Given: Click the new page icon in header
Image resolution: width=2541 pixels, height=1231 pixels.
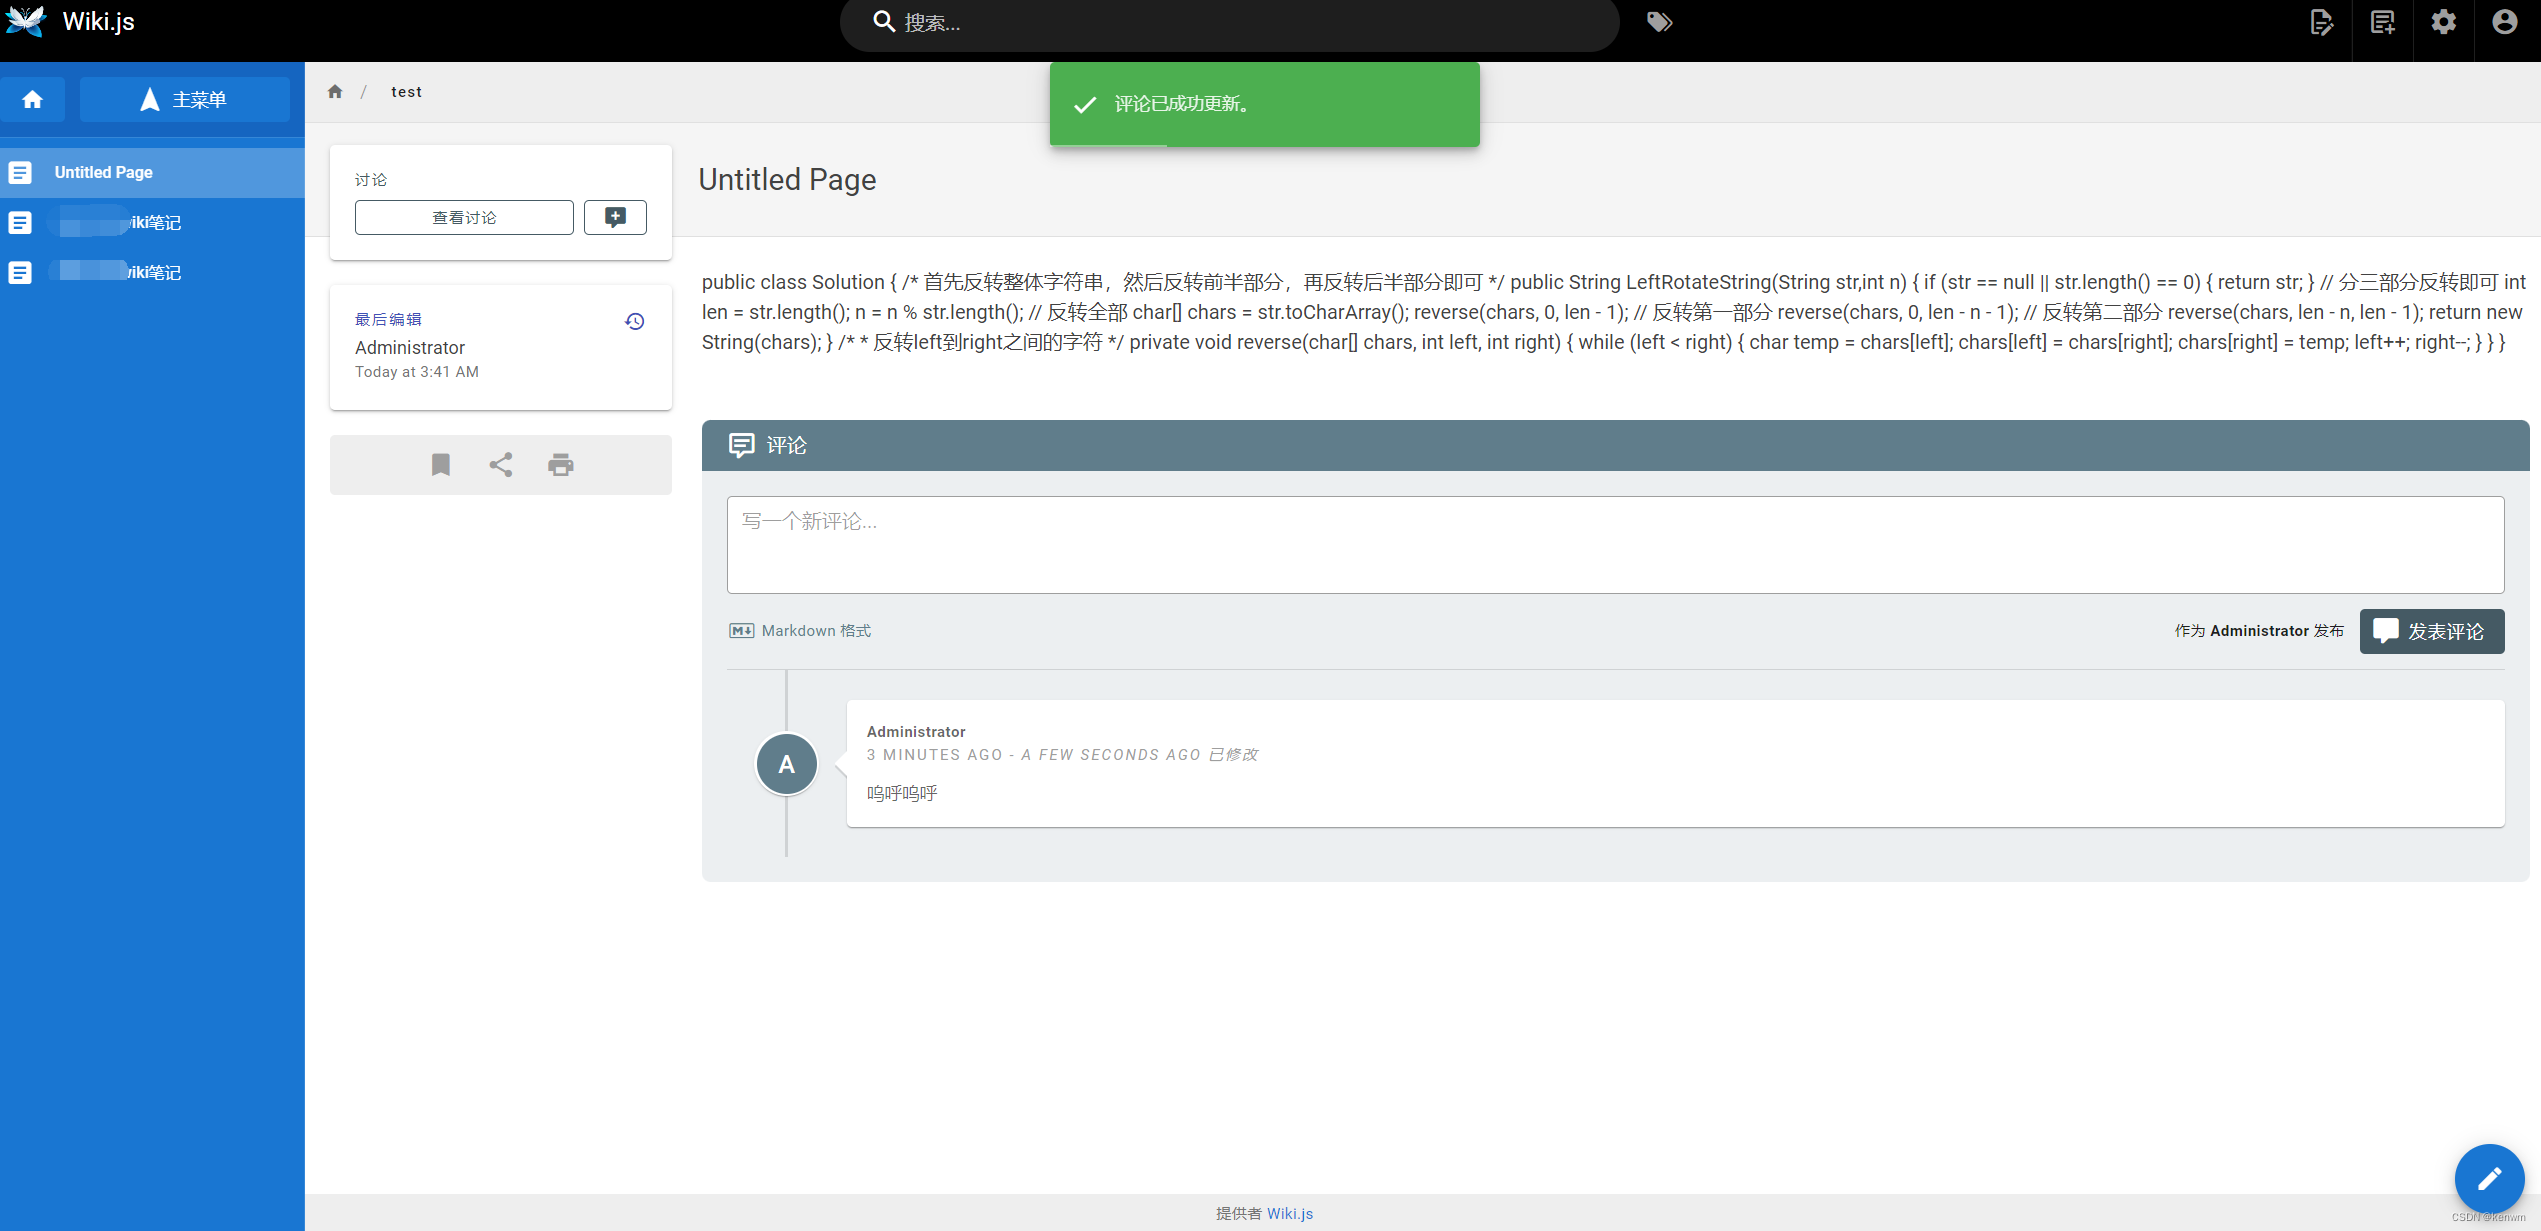Looking at the screenshot, I should 2383,22.
